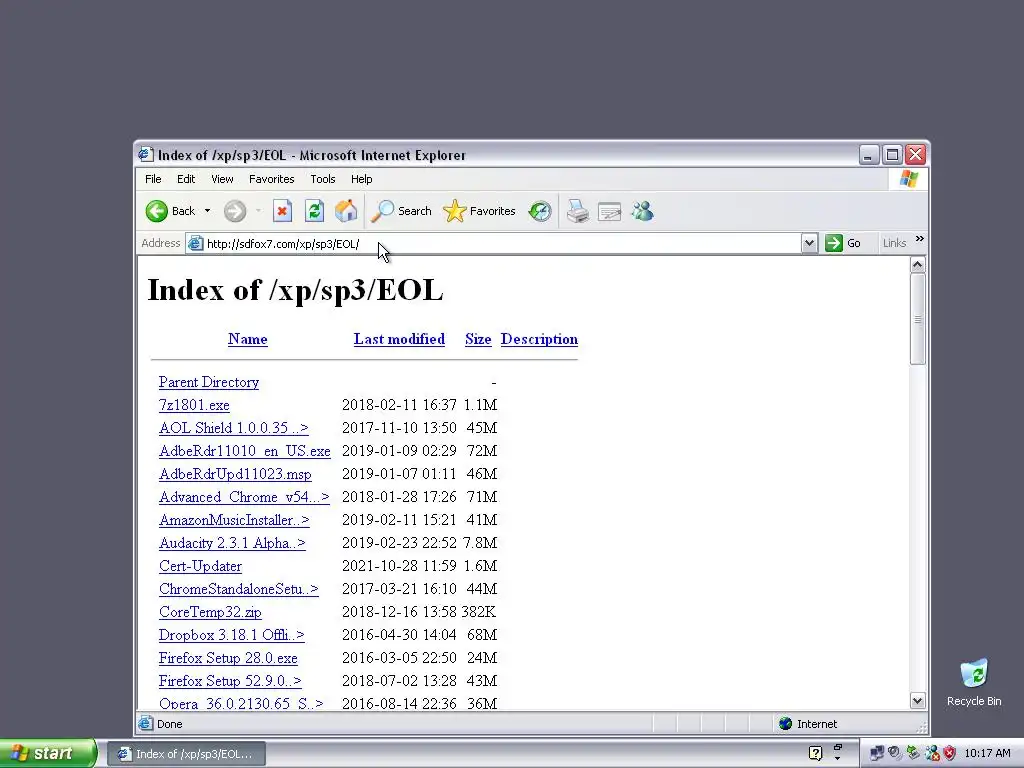Click the network computers tray icon
Viewport: 1024px width, 768px height.
(876, 753)
